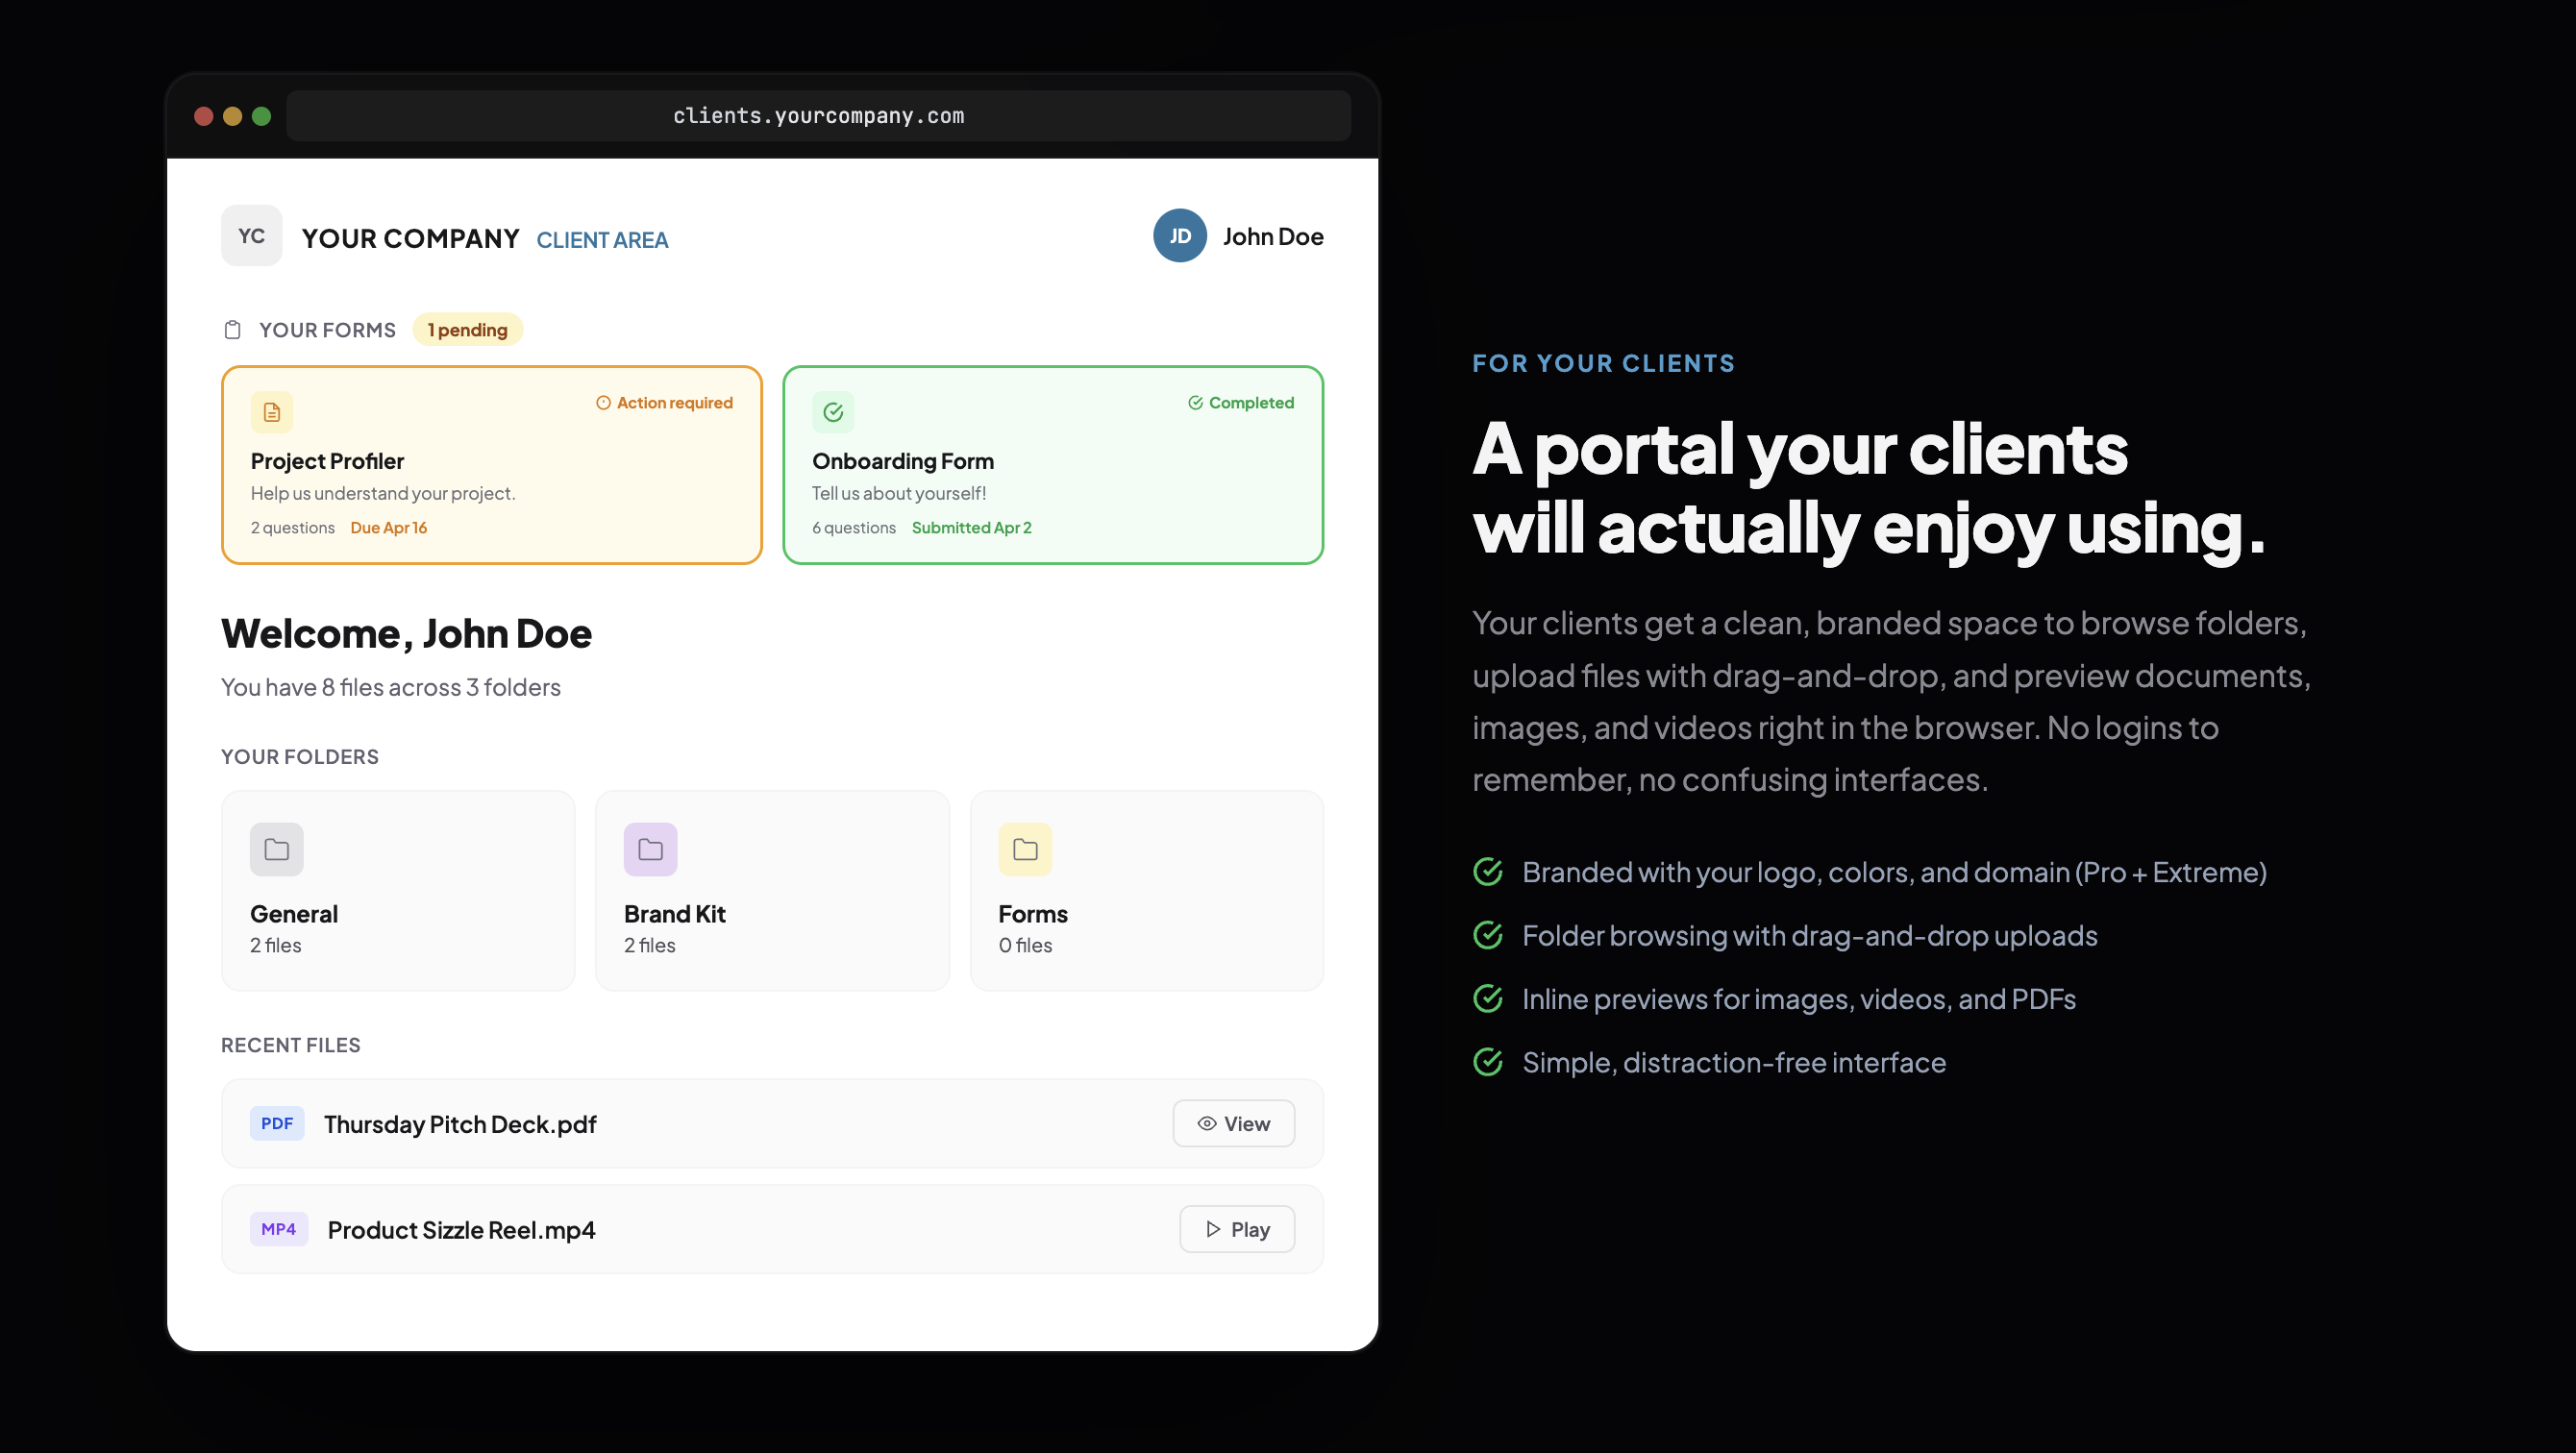Open the yellow Forms folder icon
The width and height of the screenshot is (2576, 1453).
(x=1024, y=849)
